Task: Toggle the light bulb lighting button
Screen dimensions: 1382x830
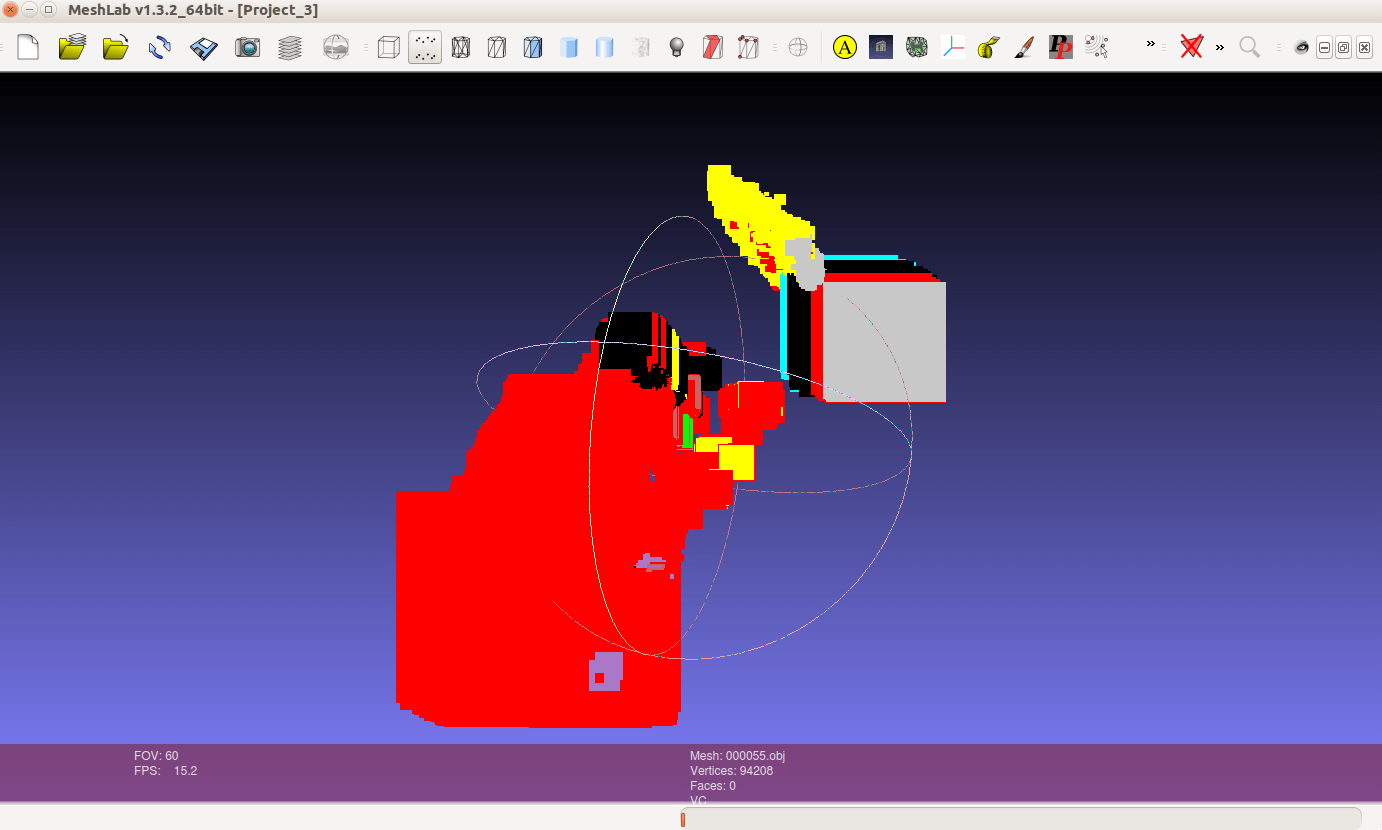Action: [677, 47]
